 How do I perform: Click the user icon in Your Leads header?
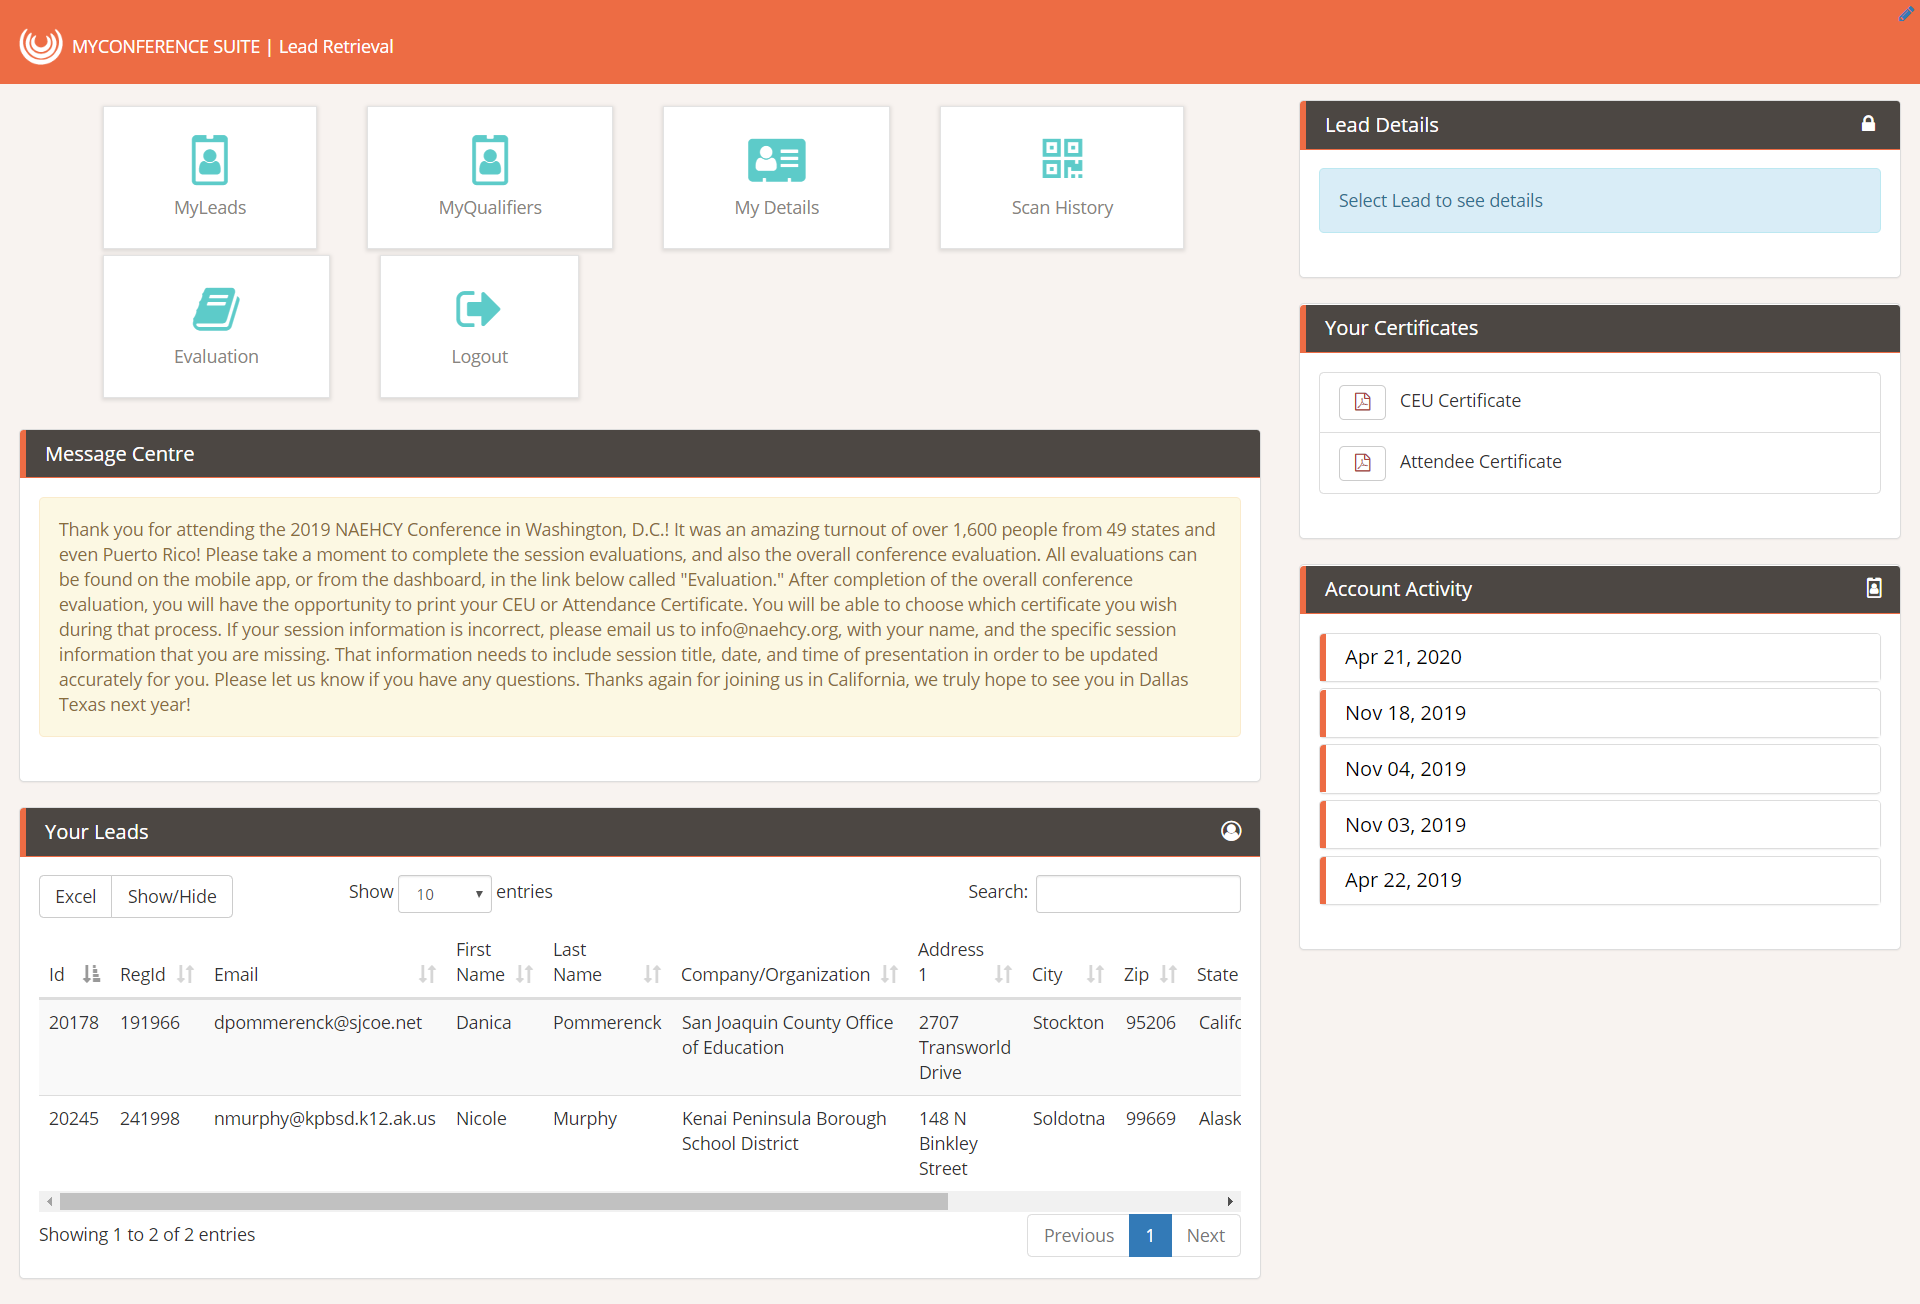click(1231, 831)
